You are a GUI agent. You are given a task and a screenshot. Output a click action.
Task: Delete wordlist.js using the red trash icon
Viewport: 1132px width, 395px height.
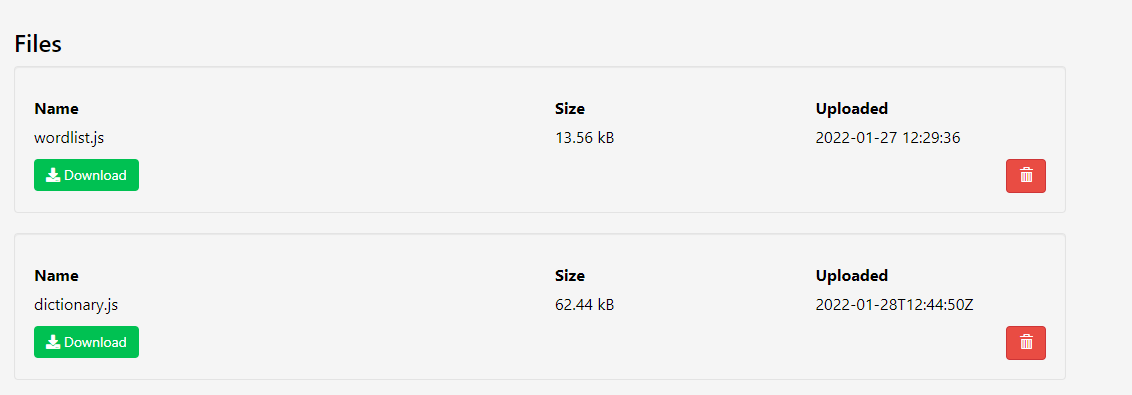(x=1025, y=175)
